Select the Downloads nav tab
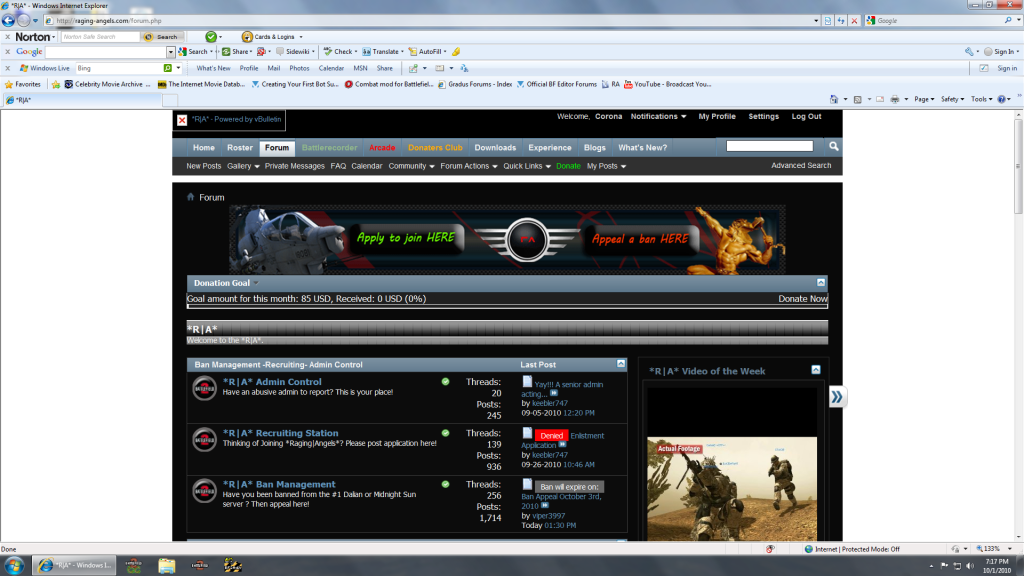 (495, 148)
